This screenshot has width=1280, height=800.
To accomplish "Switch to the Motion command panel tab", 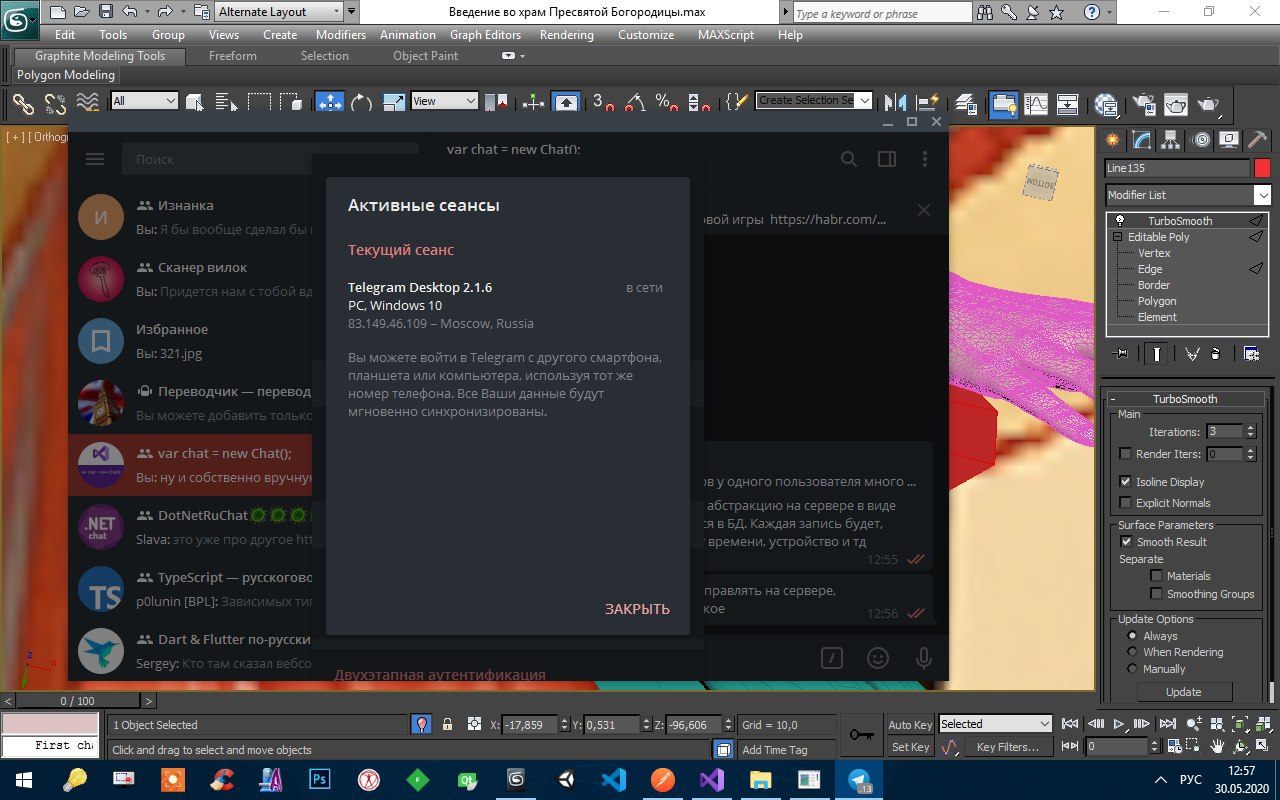I will coord(1201,140).
